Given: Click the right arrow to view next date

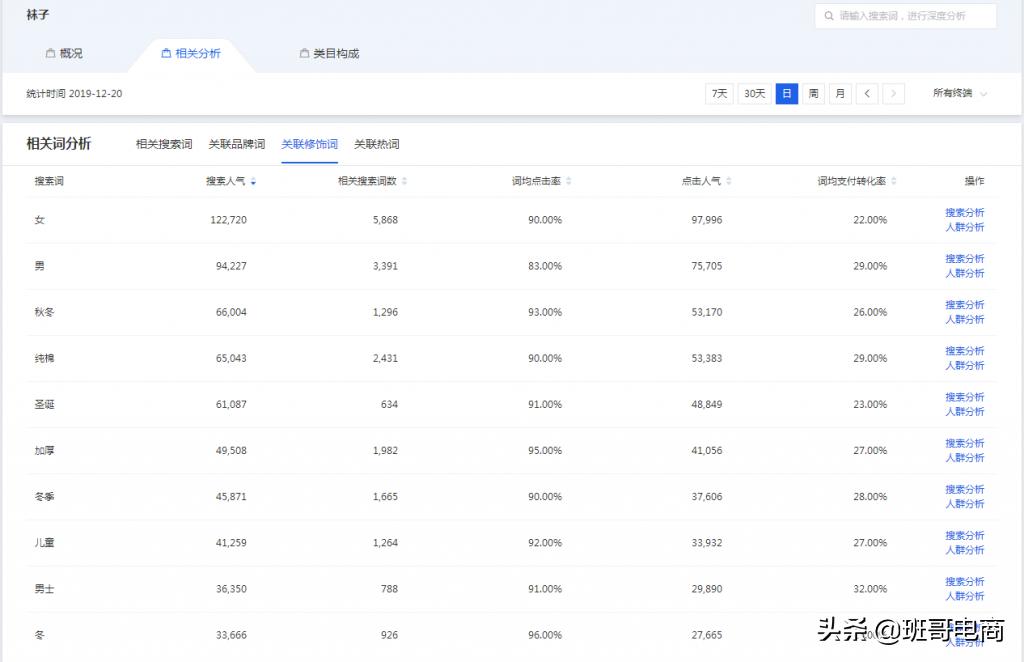Looking at the screenshot, I should click(893, 92).
